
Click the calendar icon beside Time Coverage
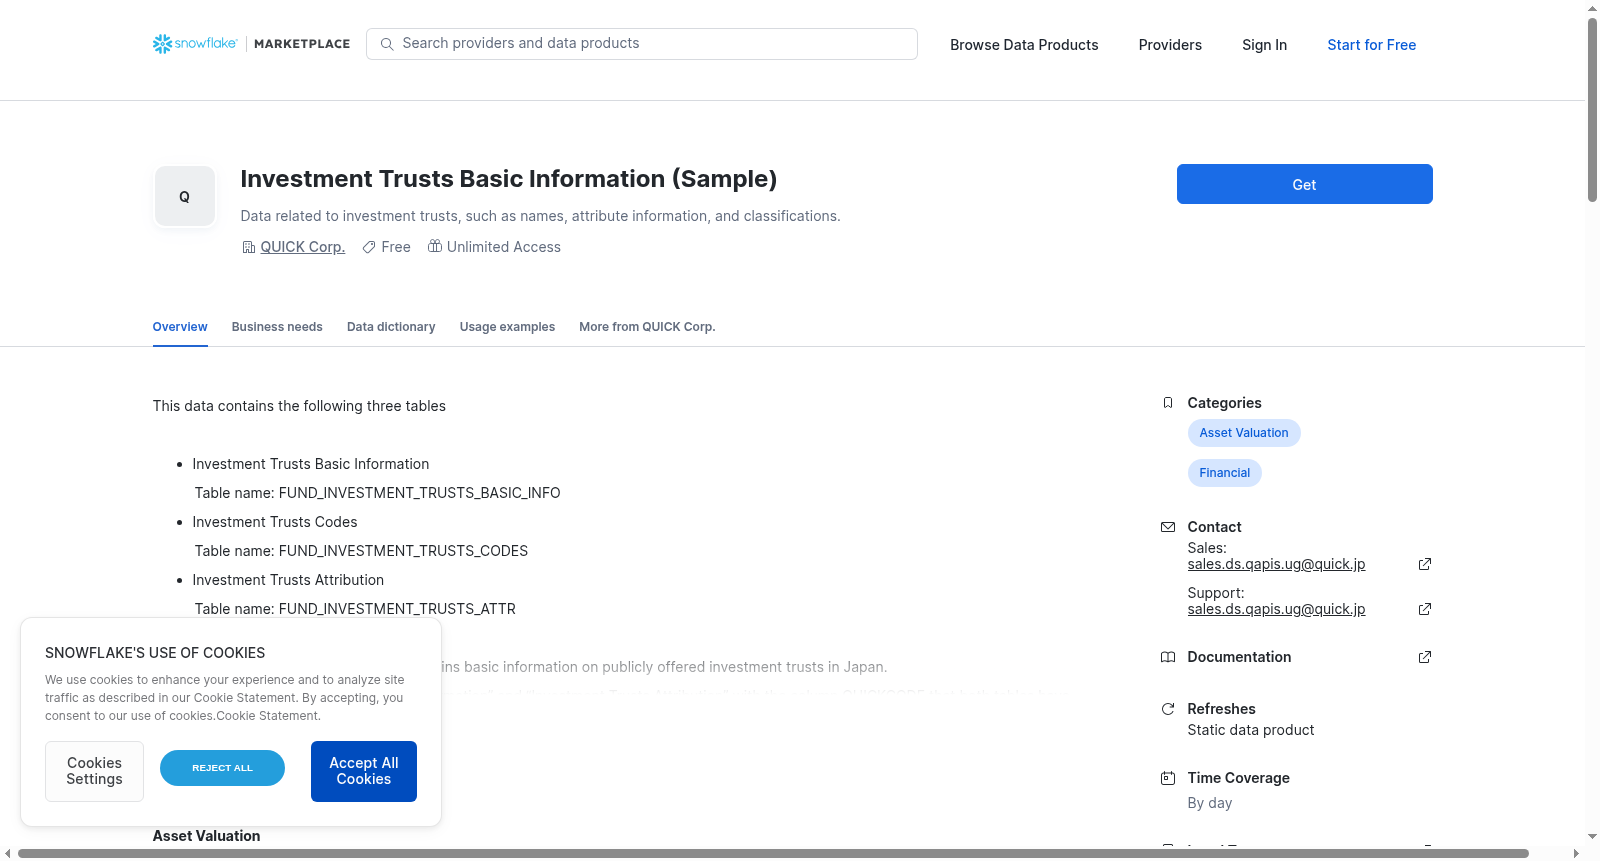pyautogui.click(x=1168, y=778)
